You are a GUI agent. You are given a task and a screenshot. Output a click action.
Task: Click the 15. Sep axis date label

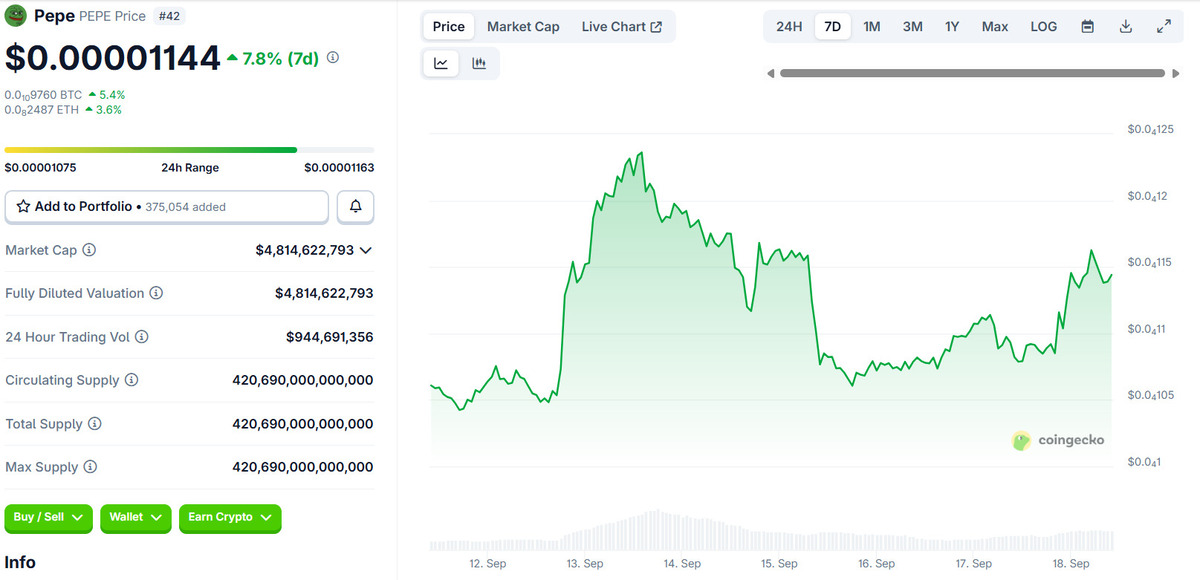click(780, 564)
